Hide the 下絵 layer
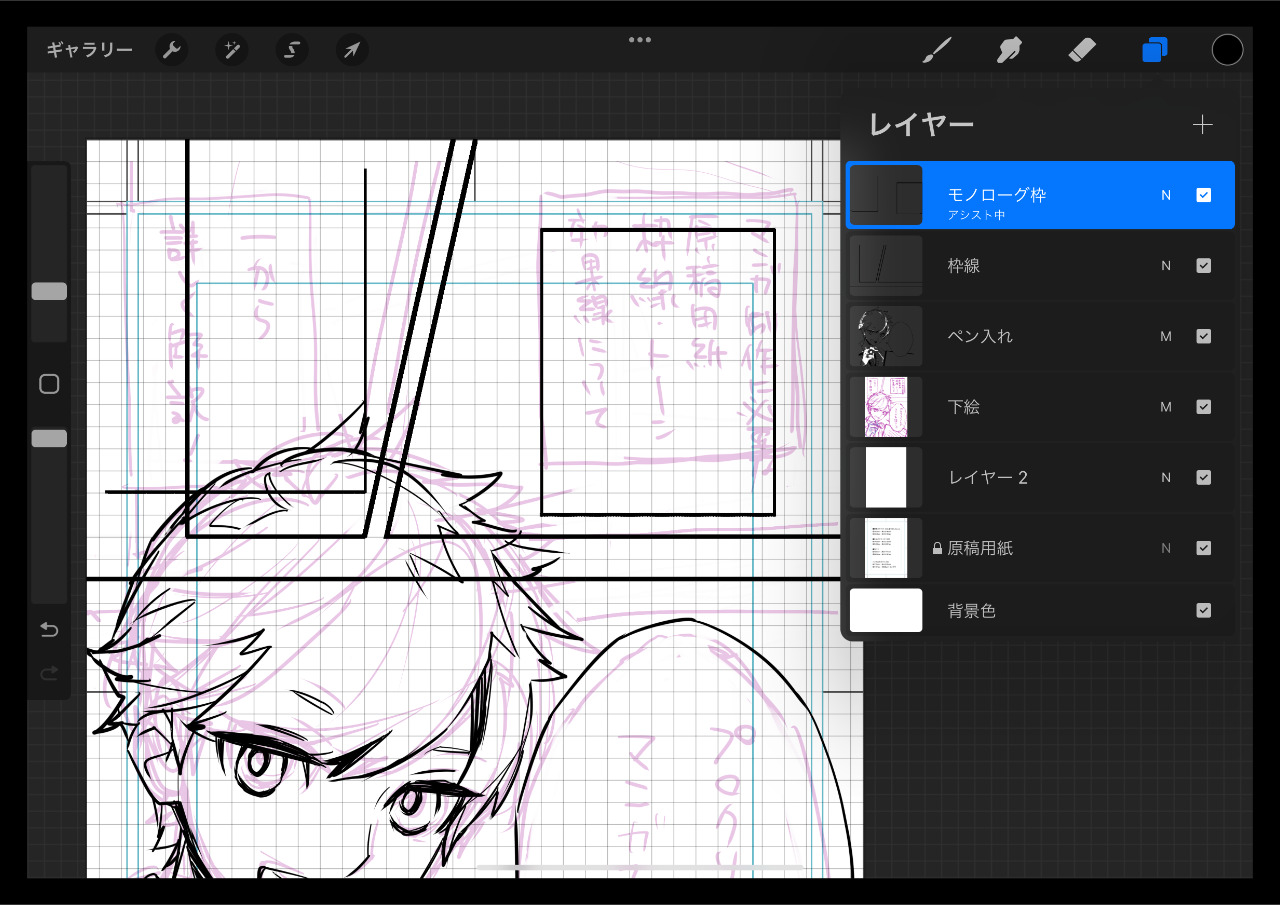This screenshot has width=1280, height=905. click(1204, 407)
